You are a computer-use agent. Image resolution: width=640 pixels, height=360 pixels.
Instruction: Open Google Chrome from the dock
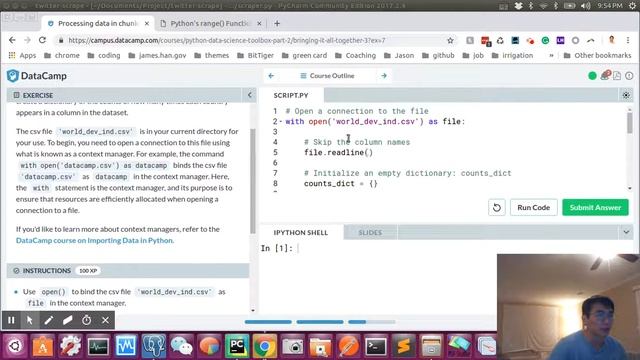(264, 346)
